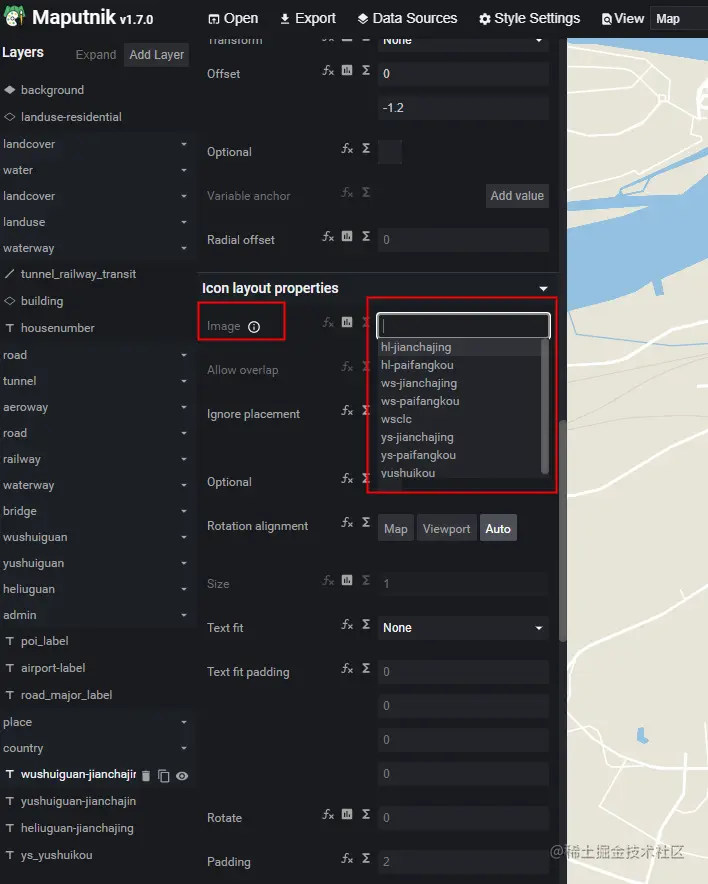
Task: Choose hl-jianchajing from the image list
Action: tap(459, 347)
